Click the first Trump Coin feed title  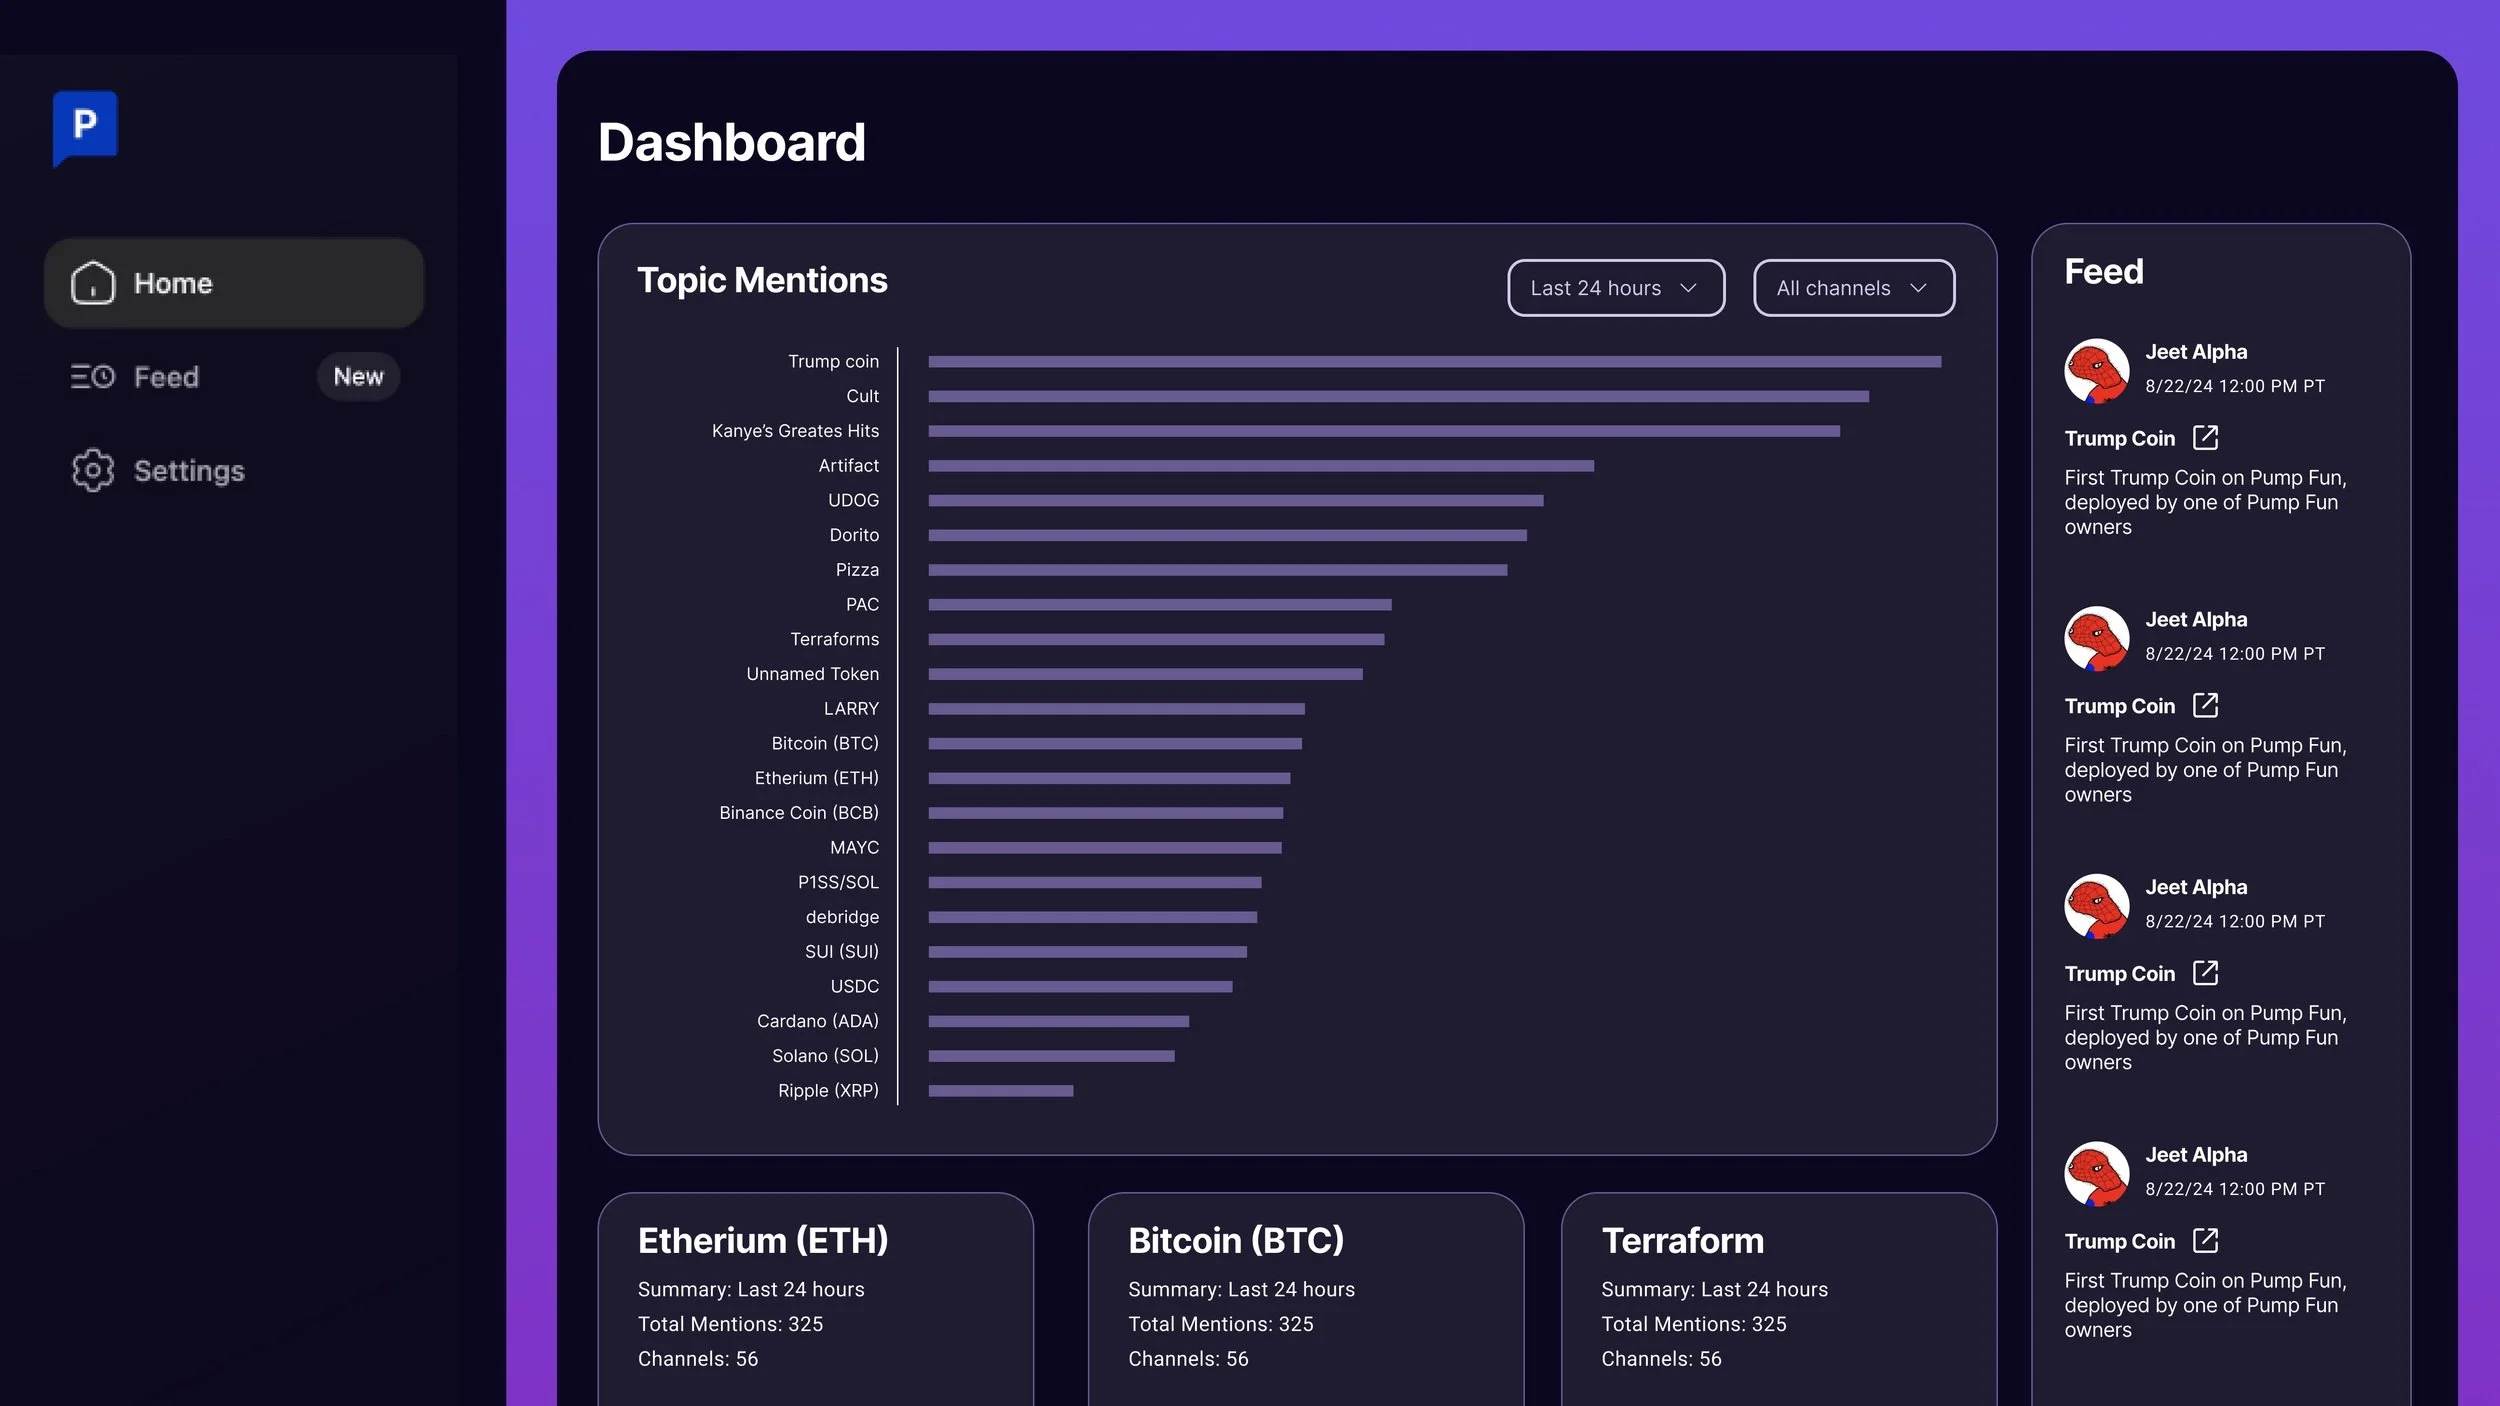click(x=2119, y=438)
